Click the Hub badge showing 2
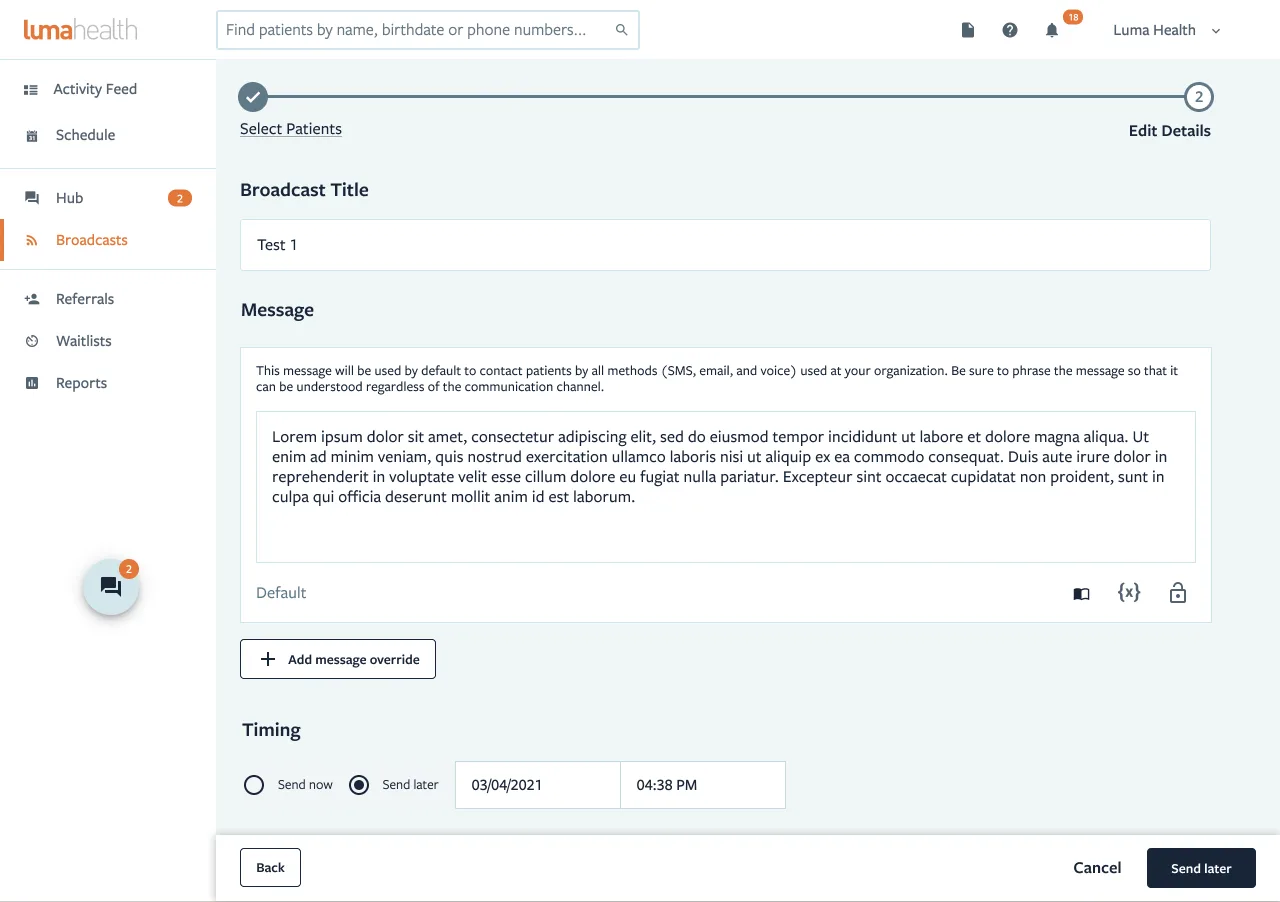This screenshot has height=902, width=1280. [x=179, y=198]
